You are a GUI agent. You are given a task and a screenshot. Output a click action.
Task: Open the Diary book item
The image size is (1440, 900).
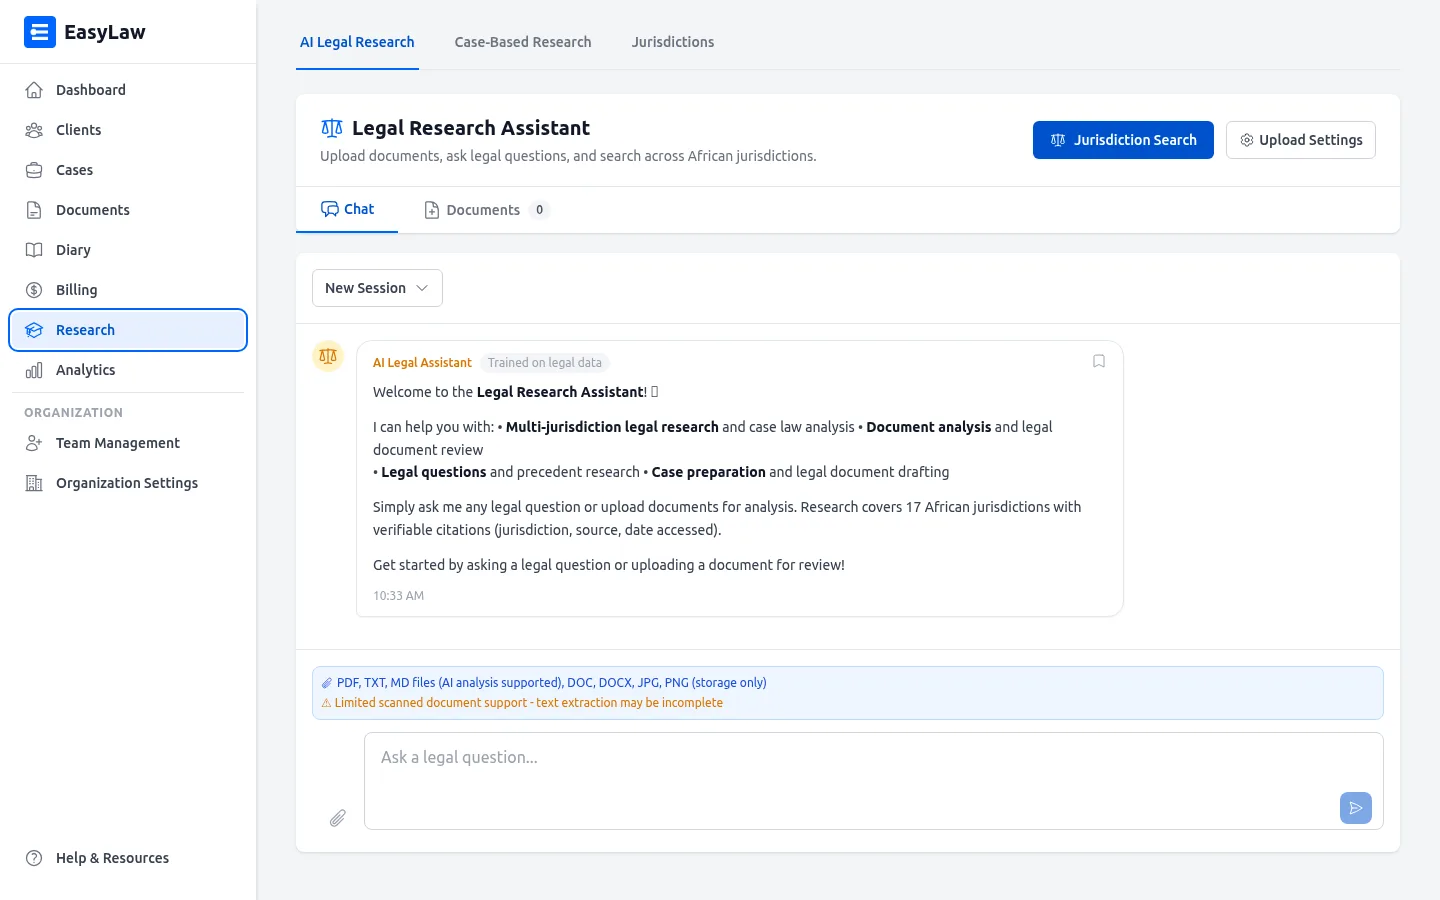[73, 250]
